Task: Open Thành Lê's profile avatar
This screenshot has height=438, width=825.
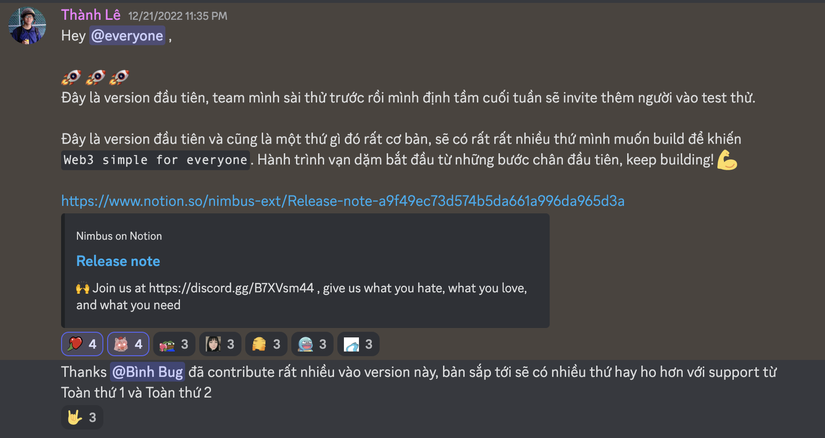Action: tap(27, 25)
